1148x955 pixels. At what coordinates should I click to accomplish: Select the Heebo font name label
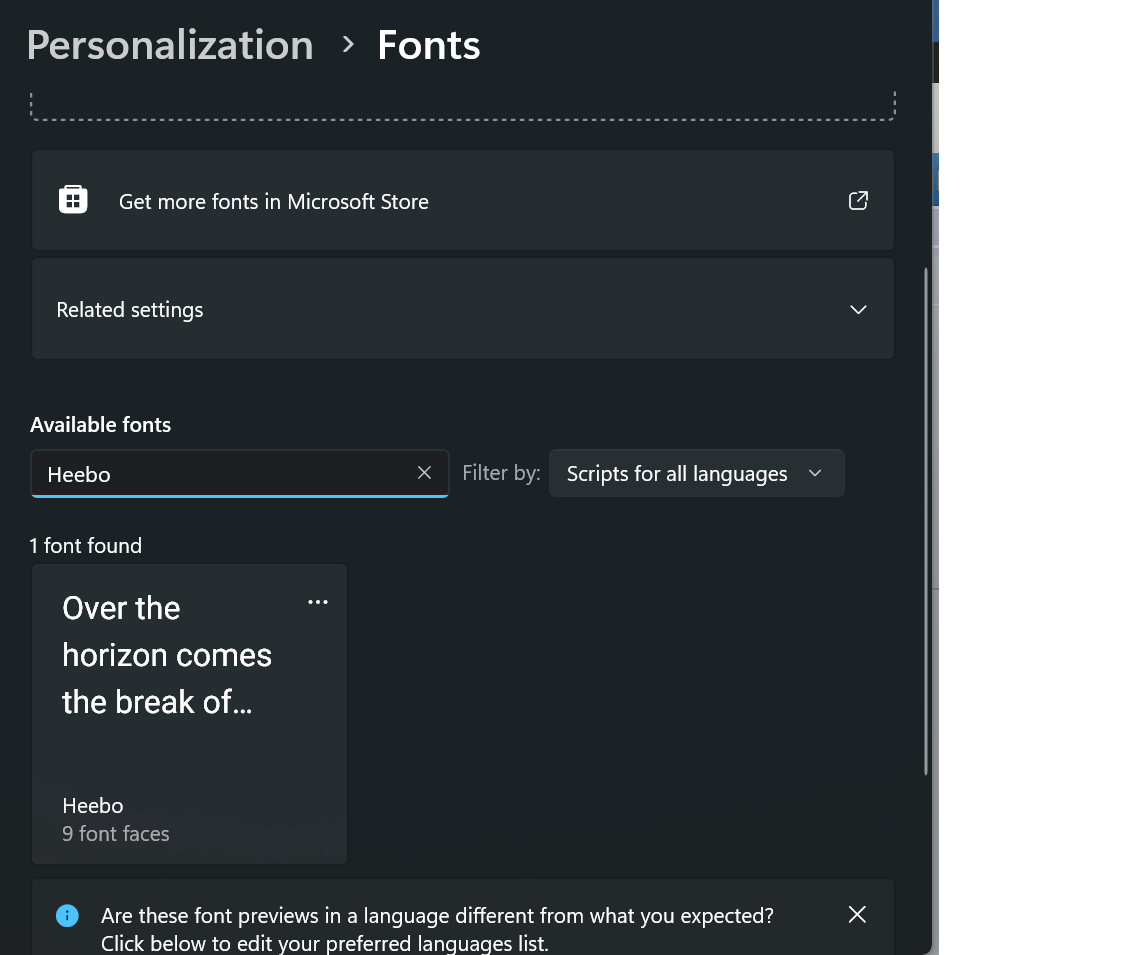click(93, 806)
